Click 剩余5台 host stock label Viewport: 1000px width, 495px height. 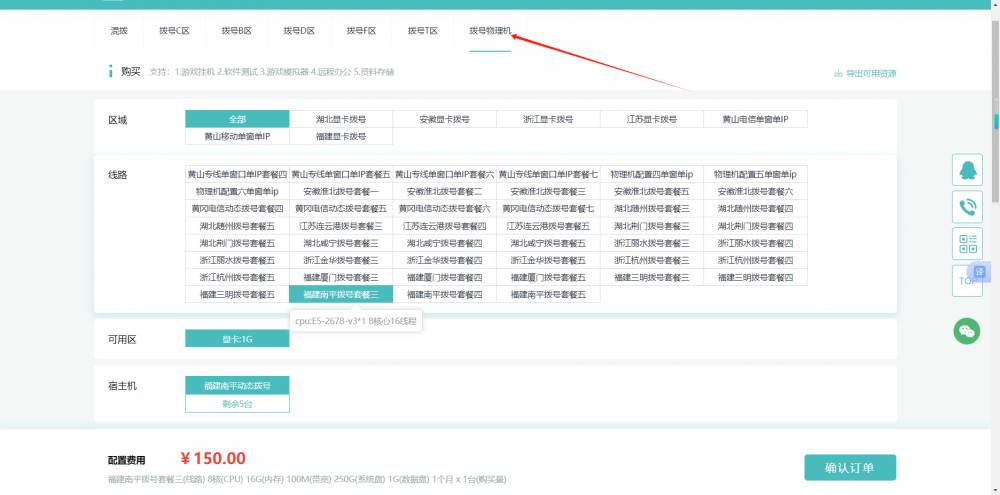pyautogui.click(x=237, y=403)
